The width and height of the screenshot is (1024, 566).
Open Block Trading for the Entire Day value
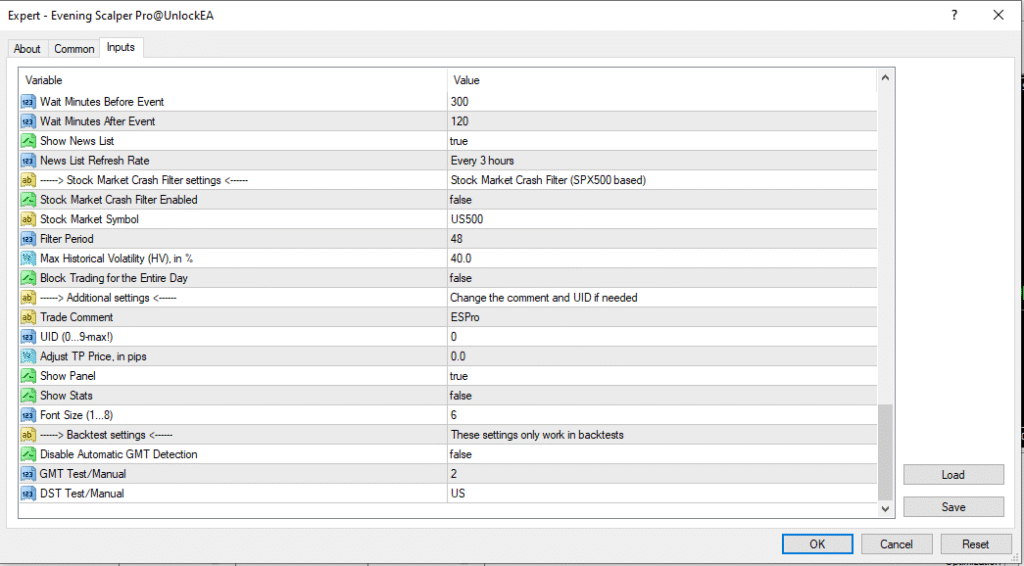click(x=660, y=278)
